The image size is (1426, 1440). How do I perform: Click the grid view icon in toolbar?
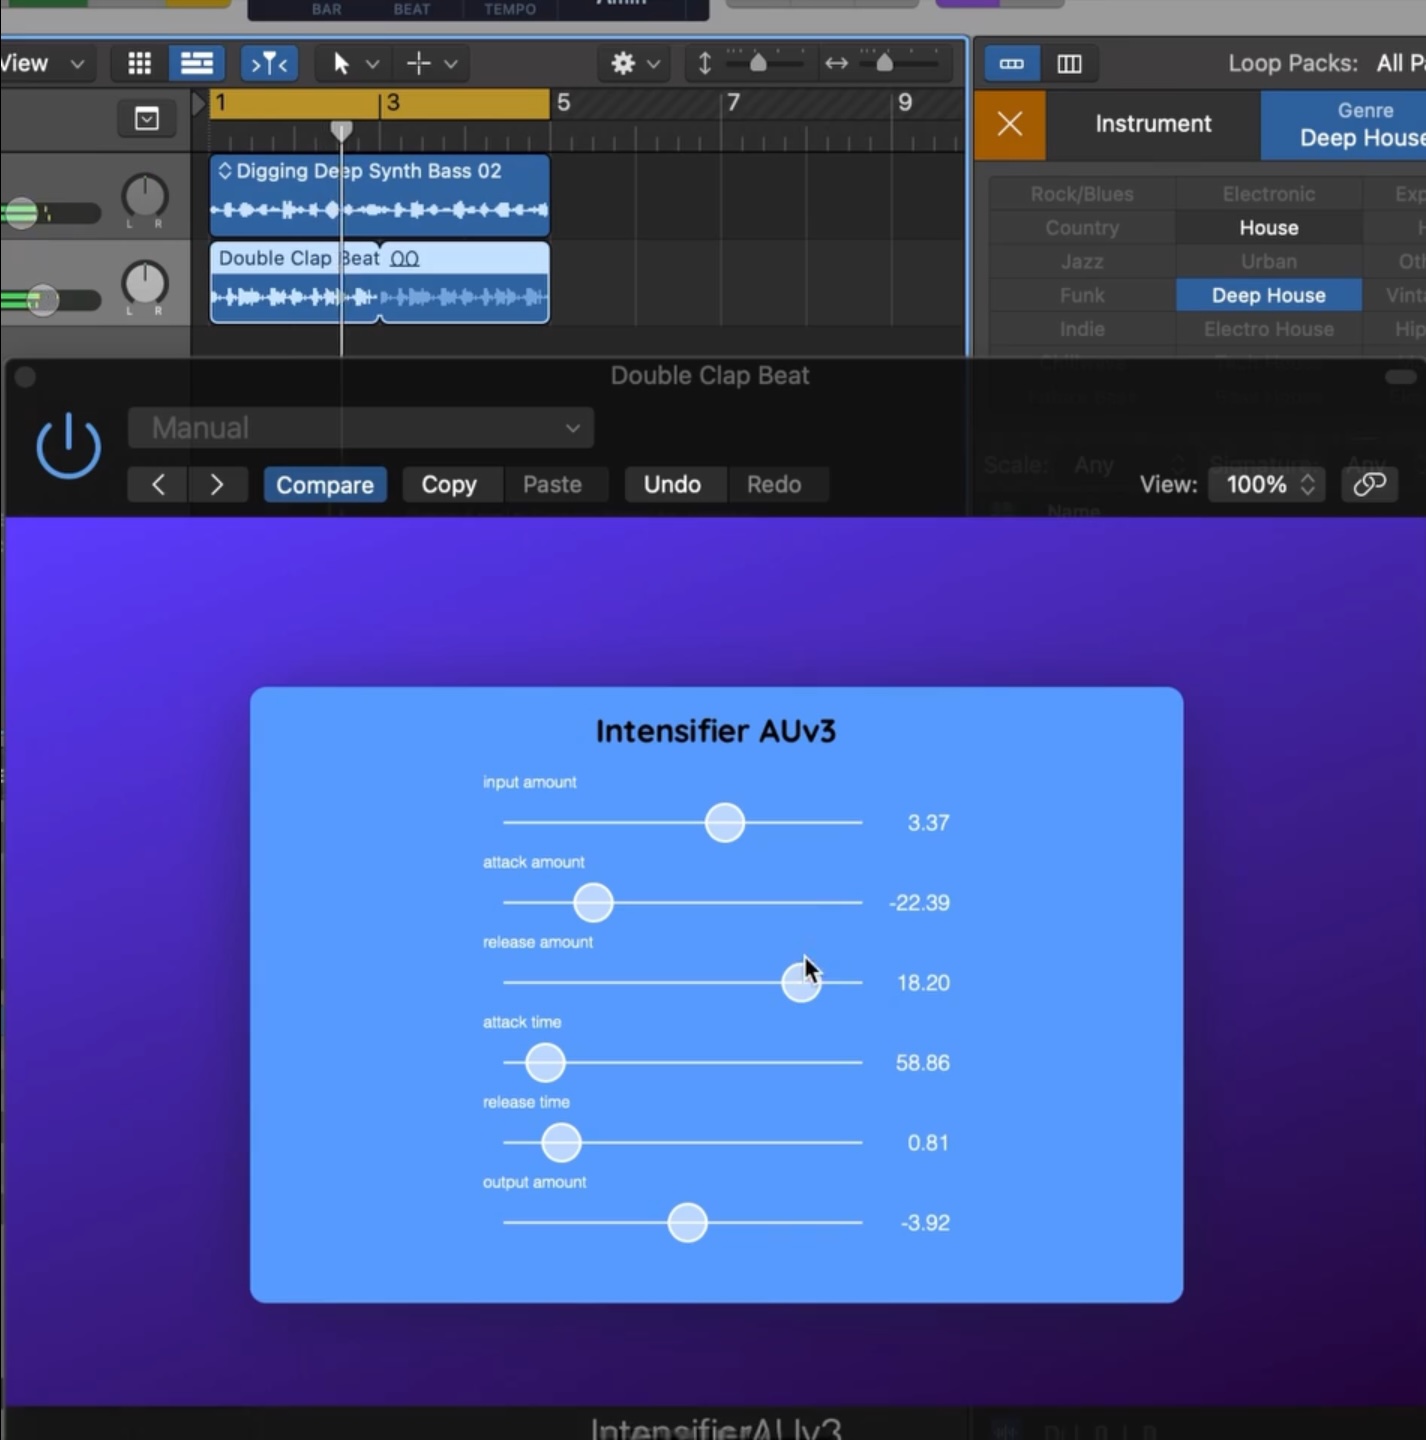[139, 64]
